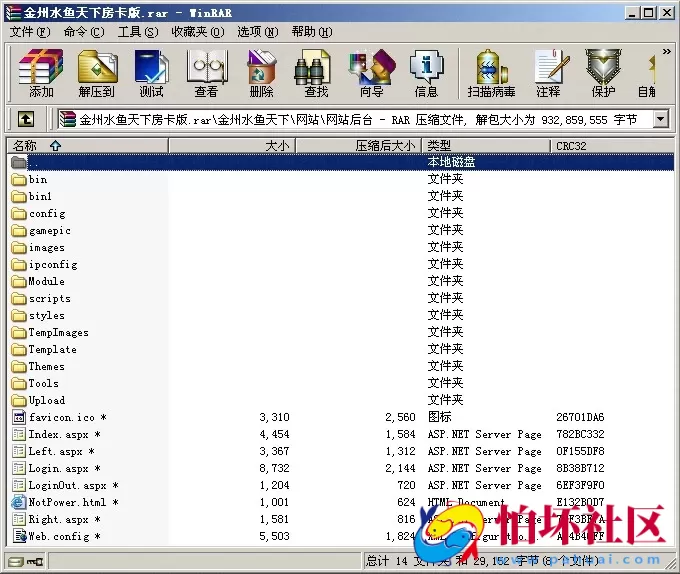Click the archive path address field
Viewport: 680px width, 574px height.
tap(356, 119)
